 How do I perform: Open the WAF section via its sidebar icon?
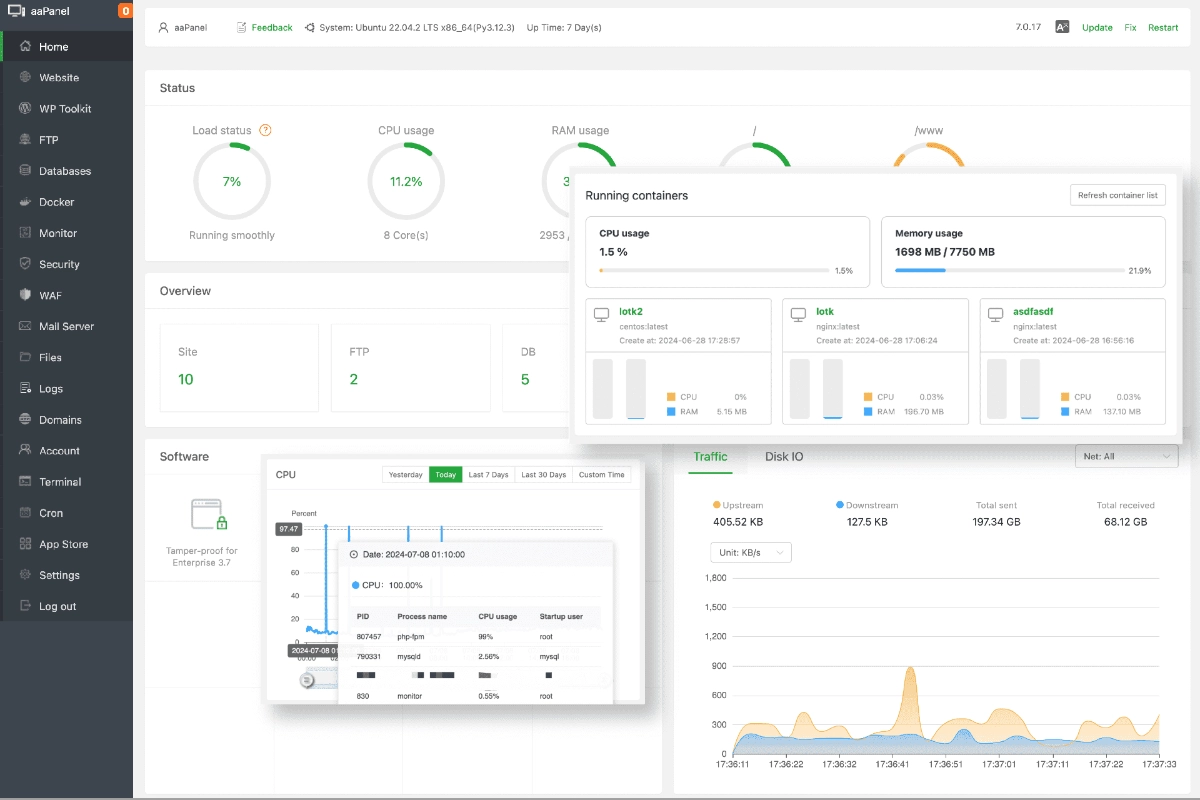click(24, 294)
